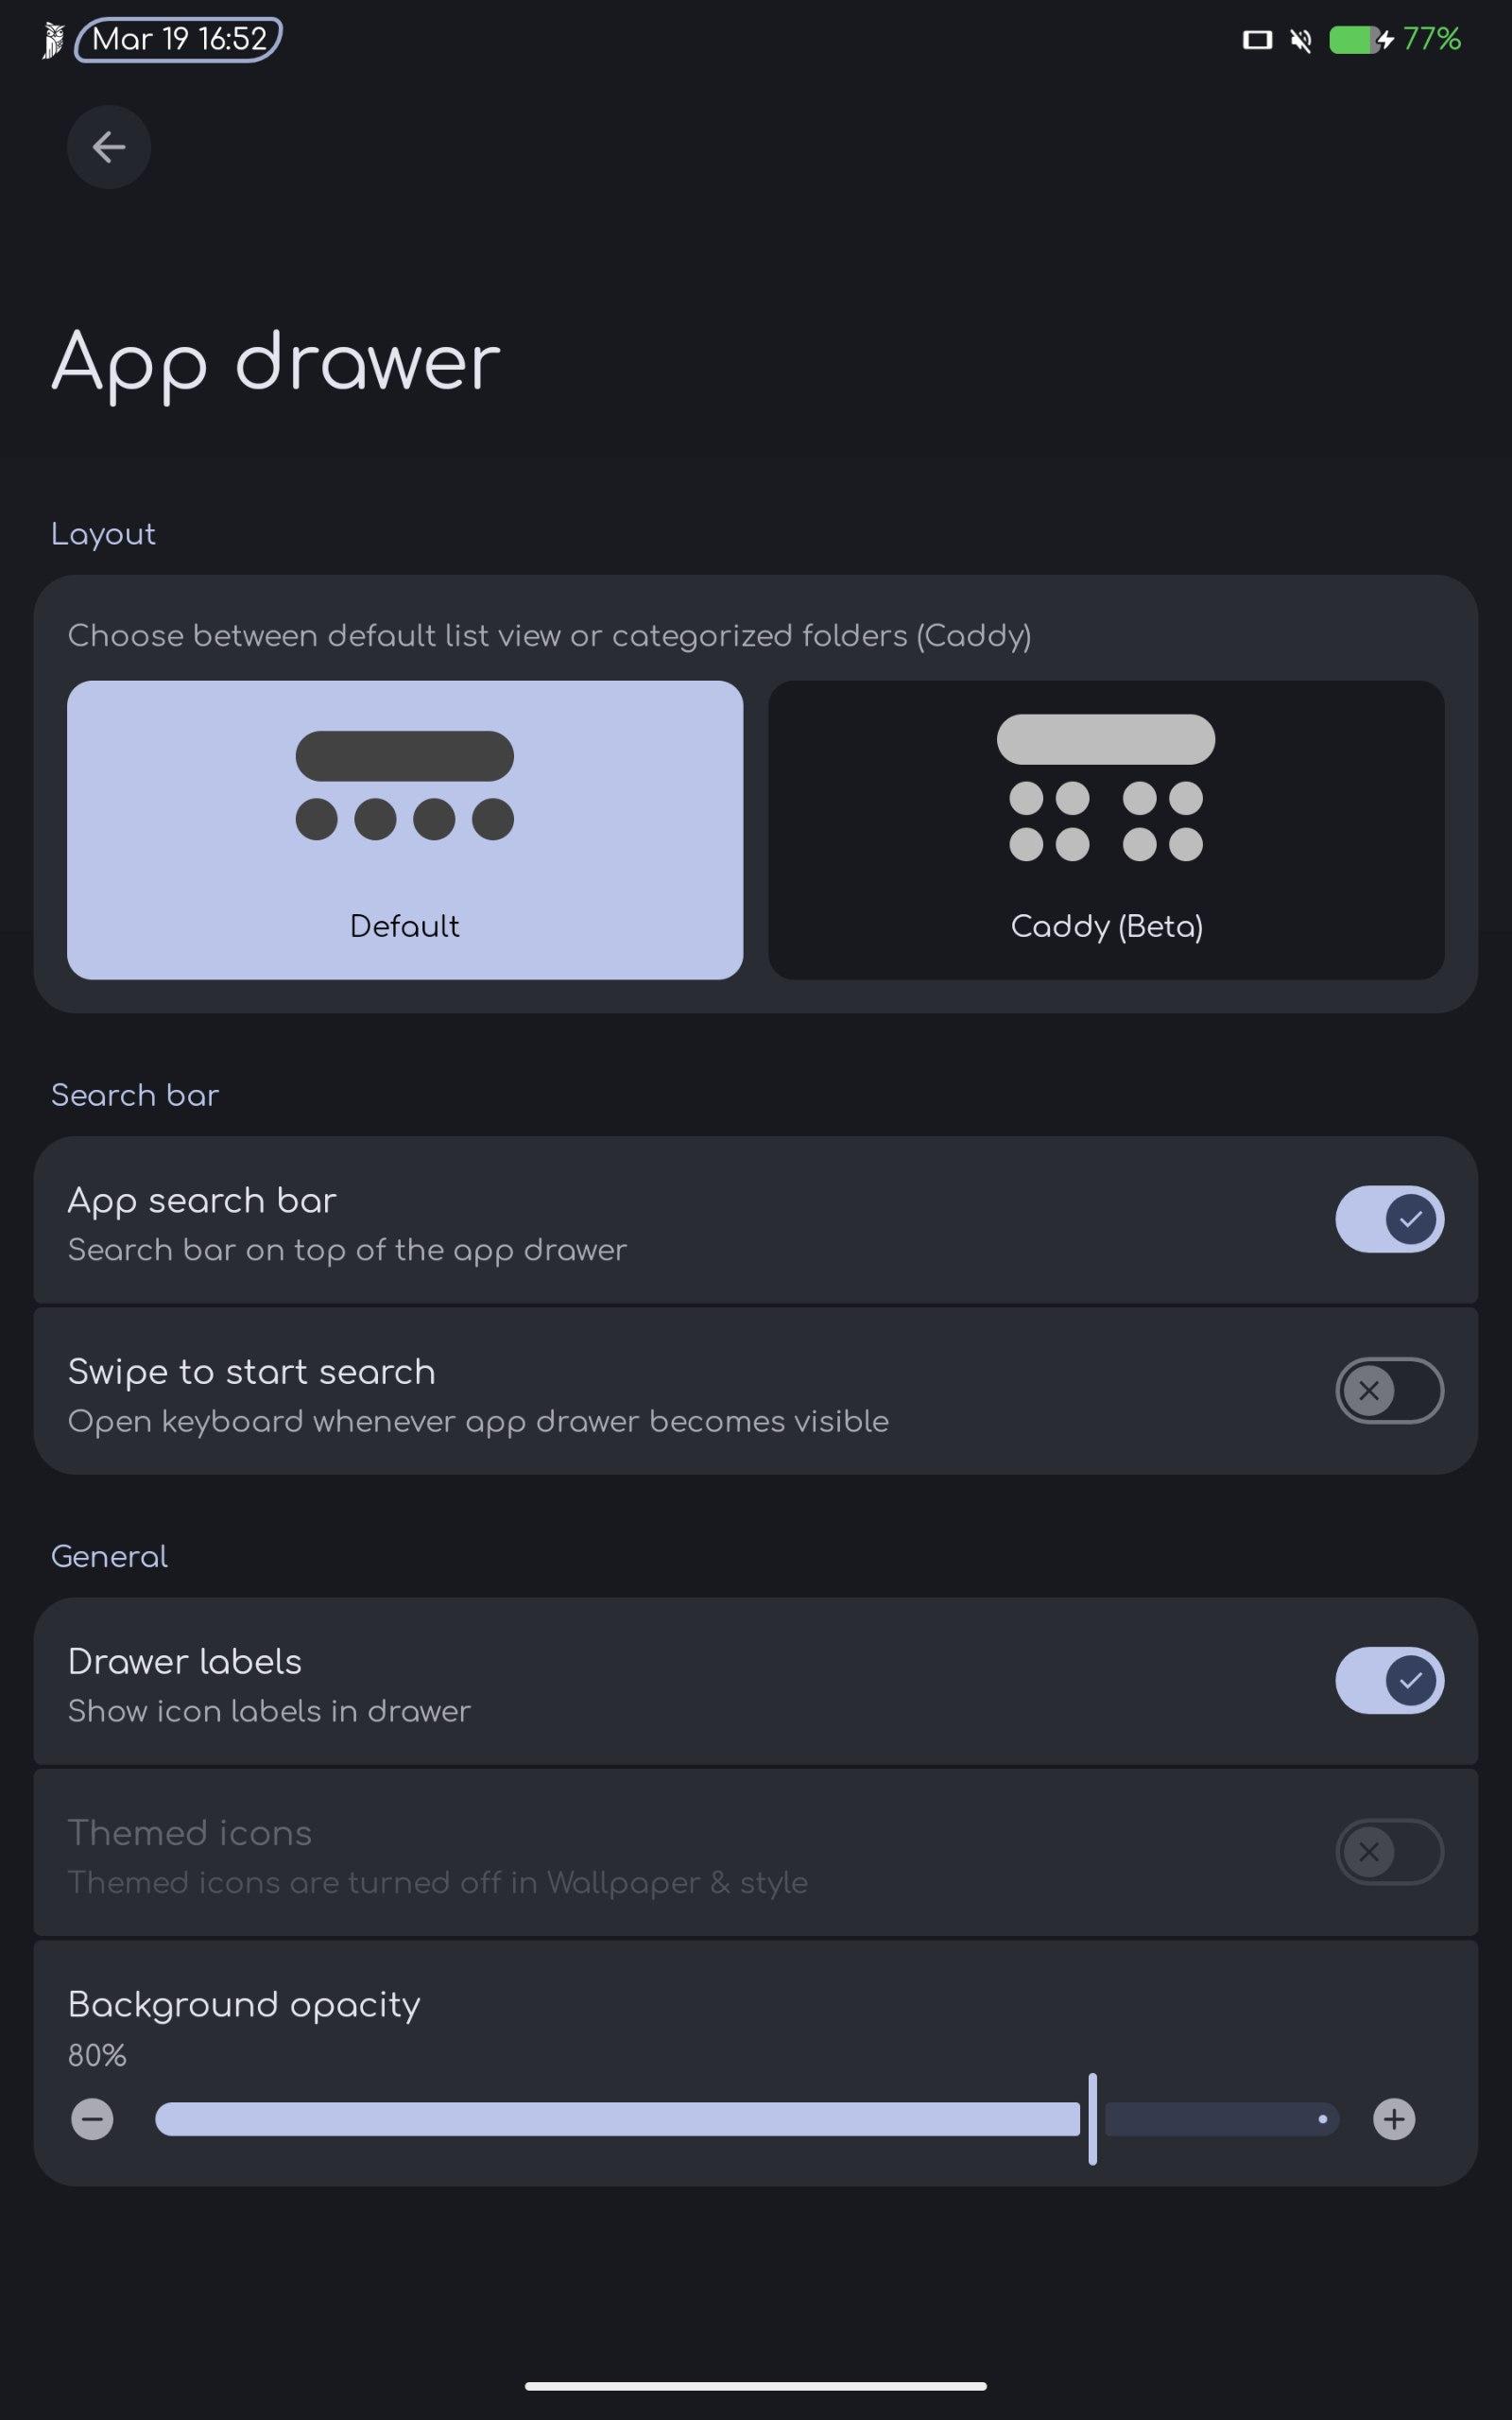Tap the disabled Themed icons toggle
This screenshot has height=2420, width=1512.
tap(1389, 1852)
